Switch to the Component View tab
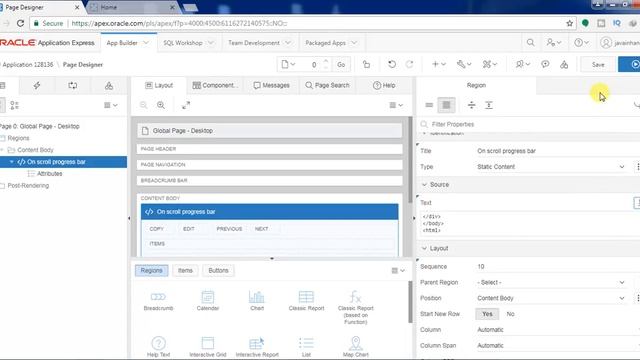The width and height of the screenshot is (640, 360). [x=215, y=85]
